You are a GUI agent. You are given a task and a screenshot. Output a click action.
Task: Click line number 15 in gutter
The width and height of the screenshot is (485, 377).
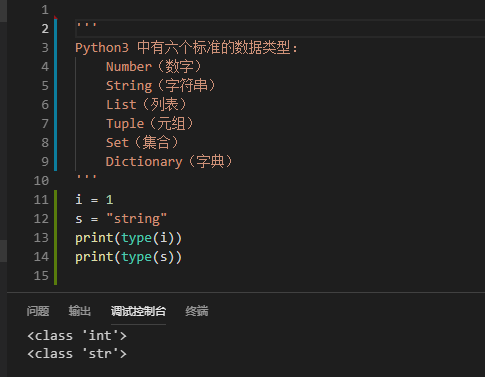[41, 276]
